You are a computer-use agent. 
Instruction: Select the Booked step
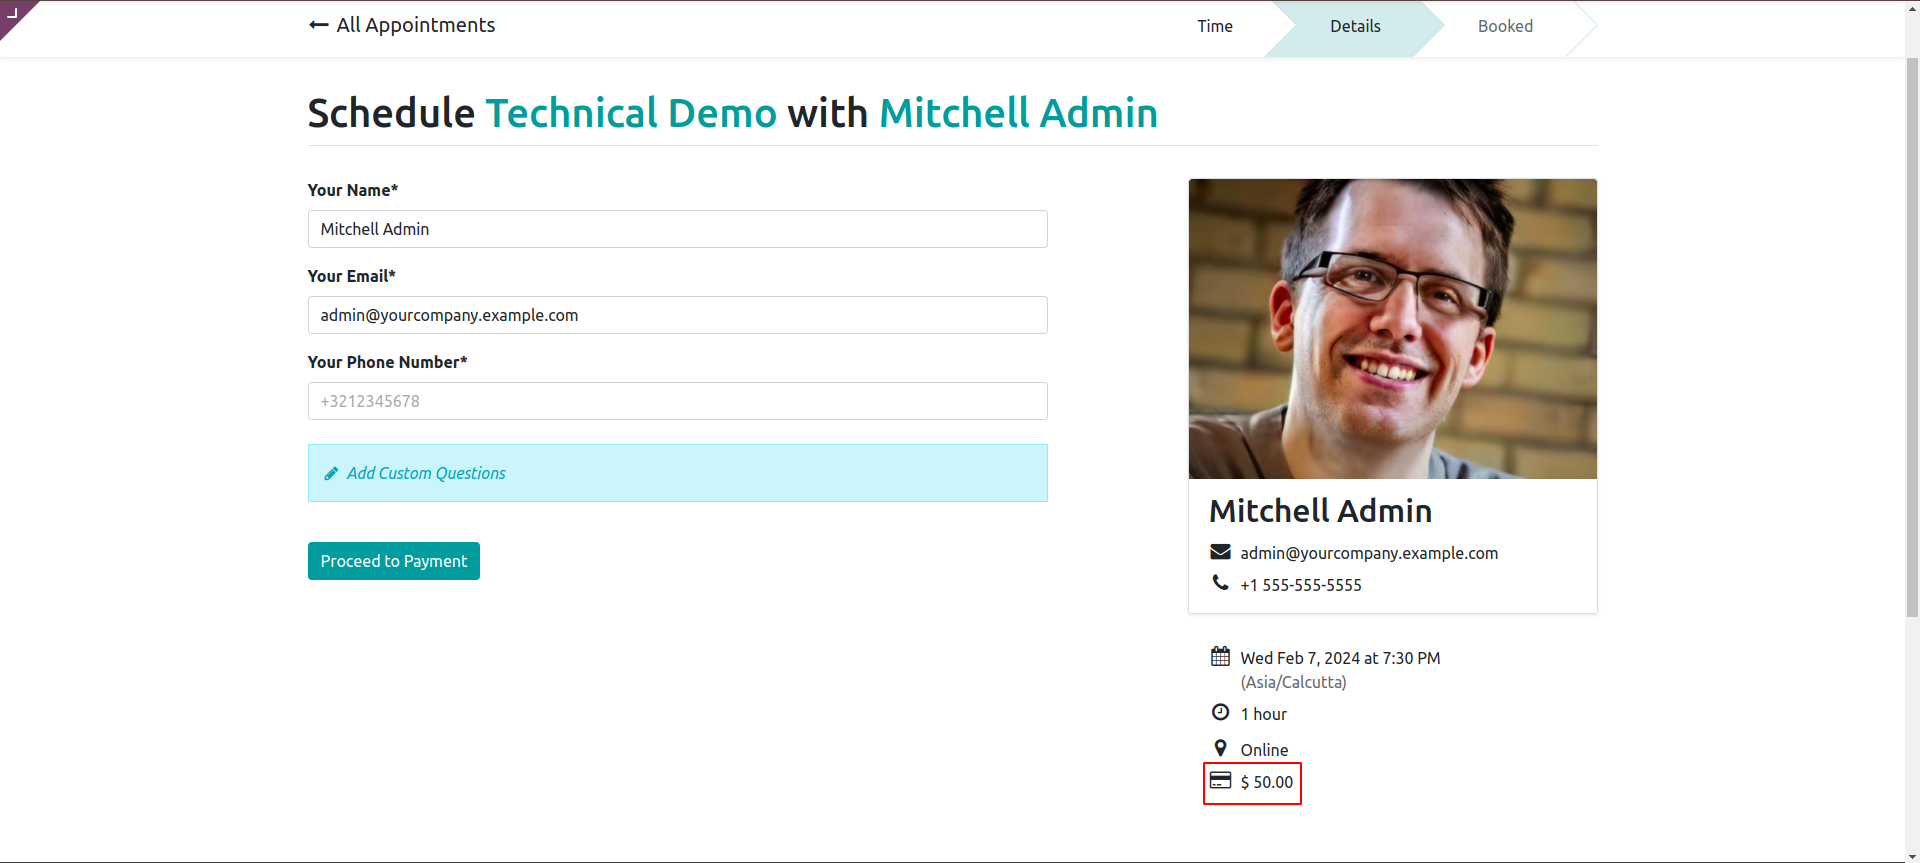pos(1505,26)
